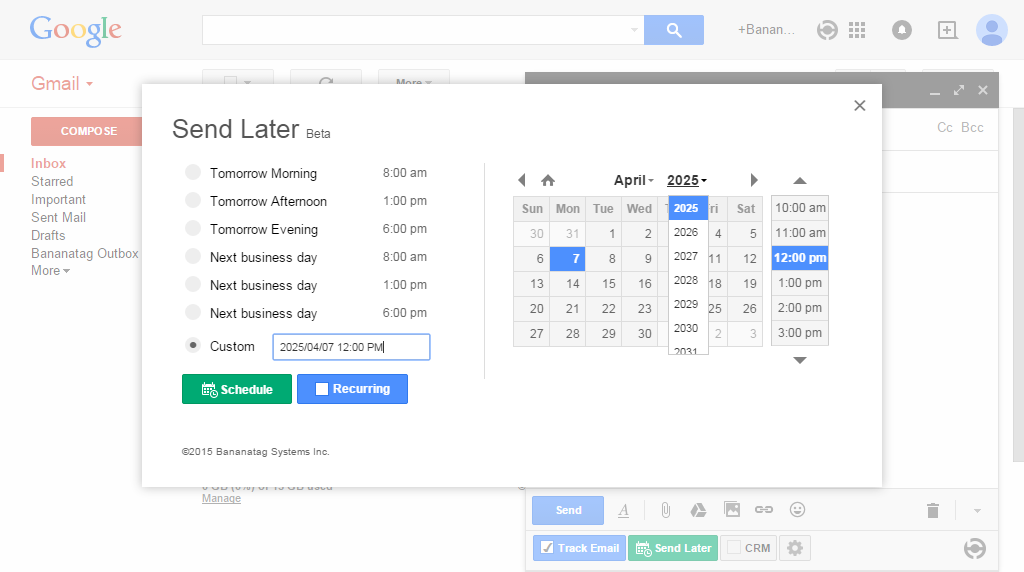1024x572 pixels.
Task: Insert an emoticon in the compose window
Action: point(797,509)
